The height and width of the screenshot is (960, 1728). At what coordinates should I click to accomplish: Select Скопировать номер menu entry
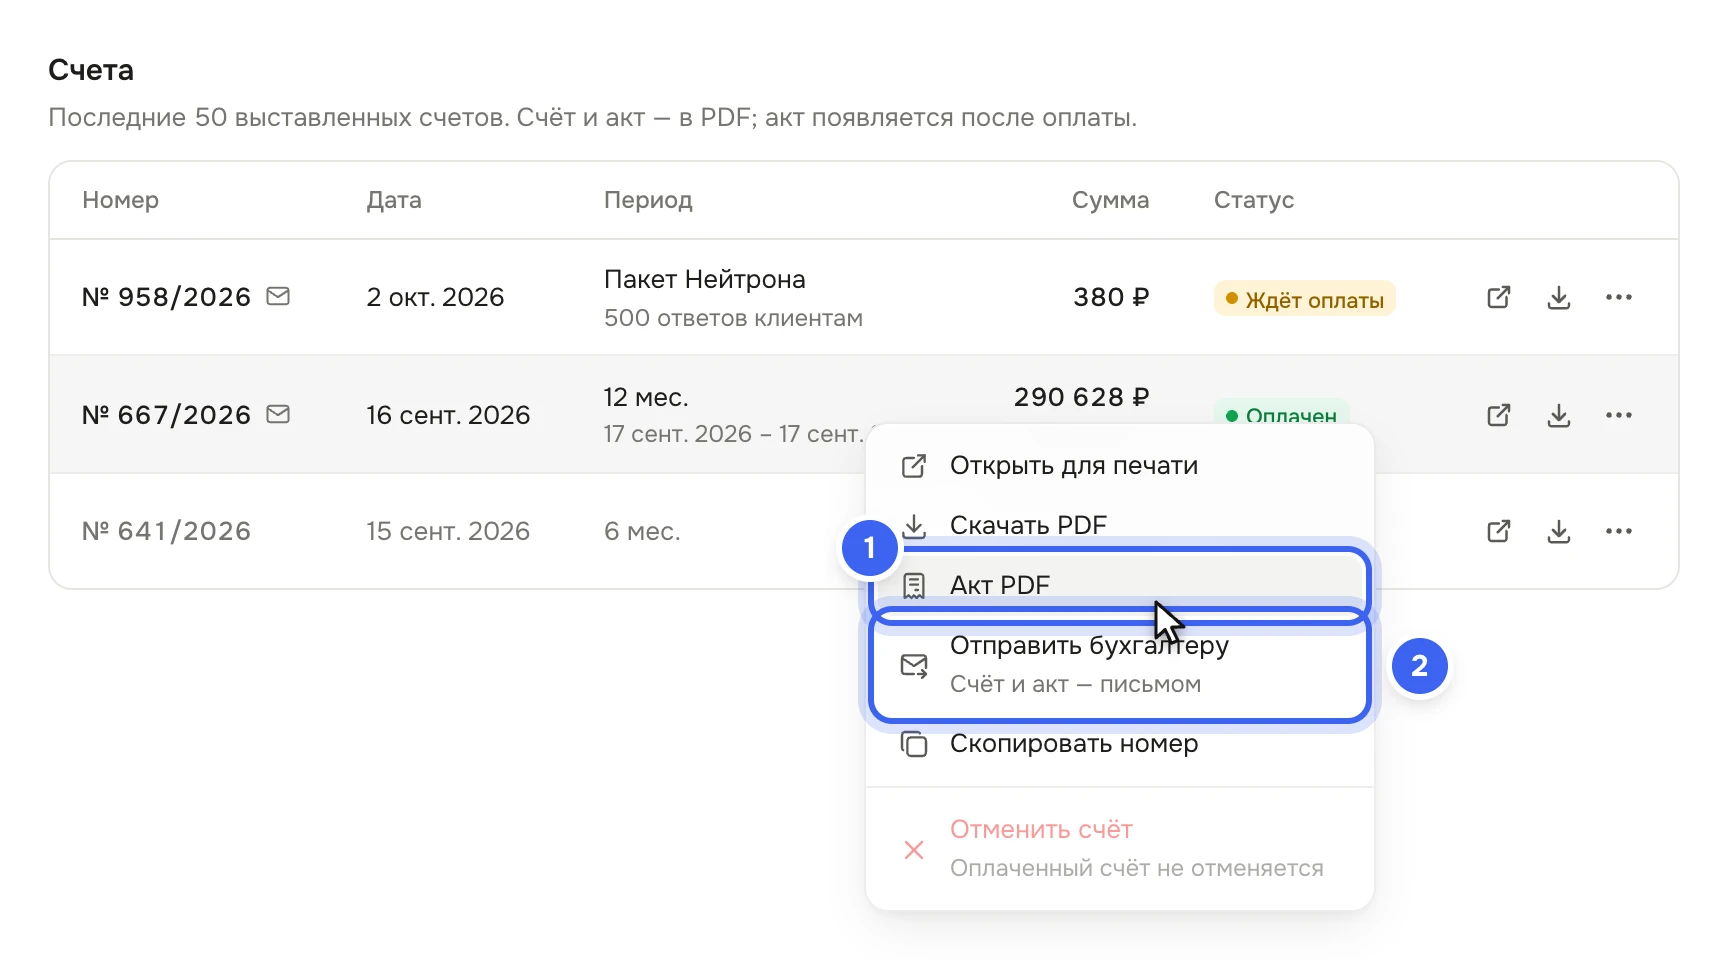tap(1120, 744)
